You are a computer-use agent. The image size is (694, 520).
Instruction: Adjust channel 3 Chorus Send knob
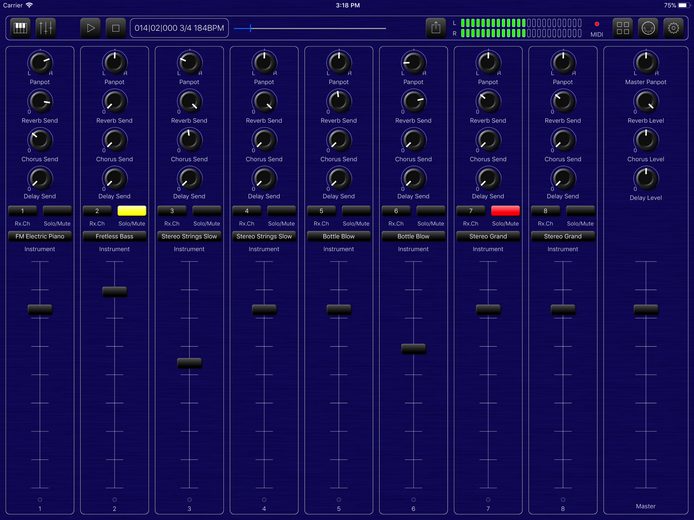point(189,140)
